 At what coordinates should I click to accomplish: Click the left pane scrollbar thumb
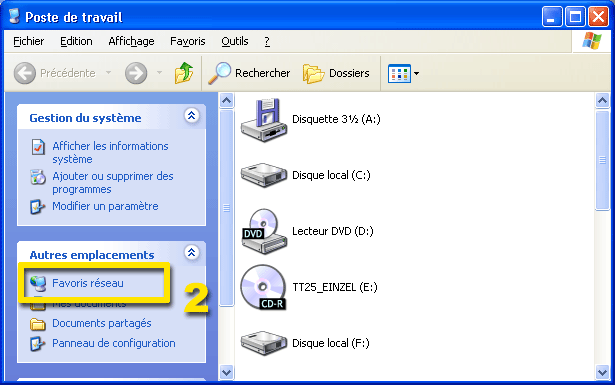[x=226, y=208]
